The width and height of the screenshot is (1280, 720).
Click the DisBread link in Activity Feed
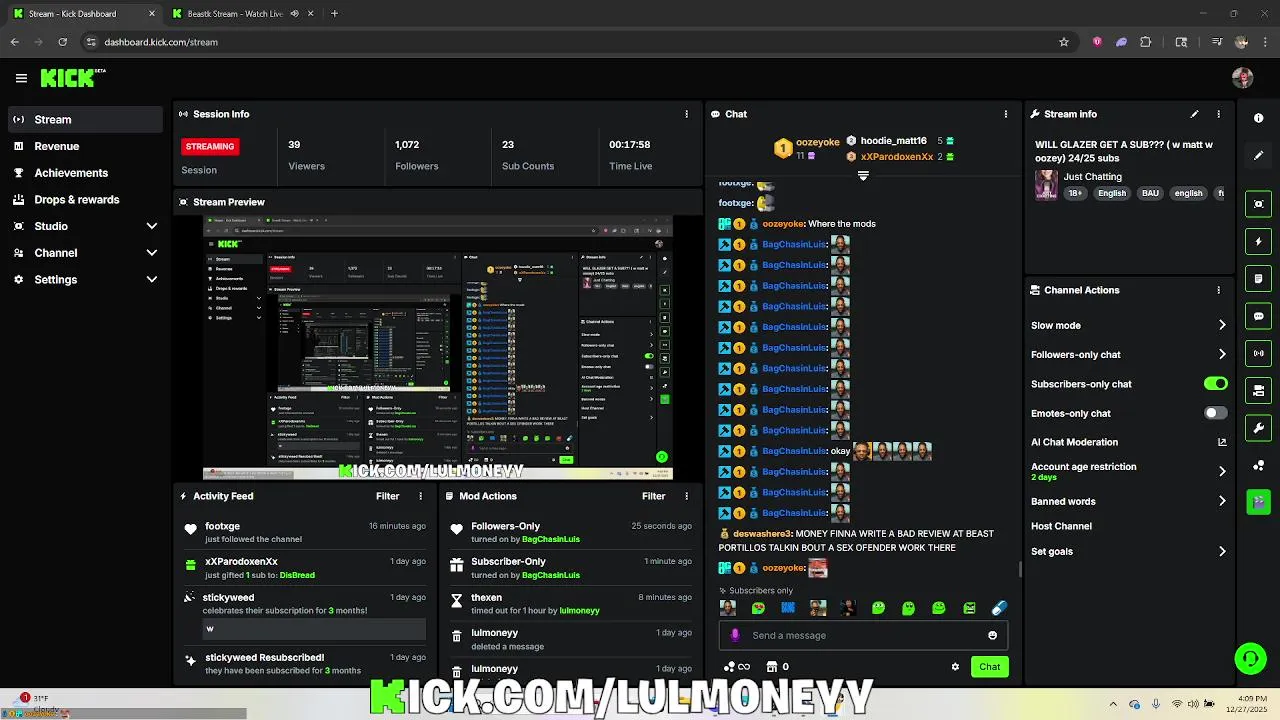pyautogui.click(x=297, y=575)
